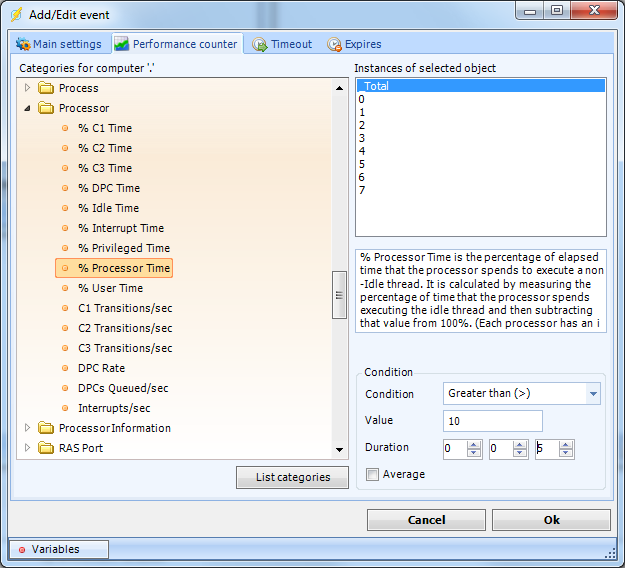Click the bullet icon beside DPC Rate
The height and width of the screenshot is (568, 625).
click(65, 368)
